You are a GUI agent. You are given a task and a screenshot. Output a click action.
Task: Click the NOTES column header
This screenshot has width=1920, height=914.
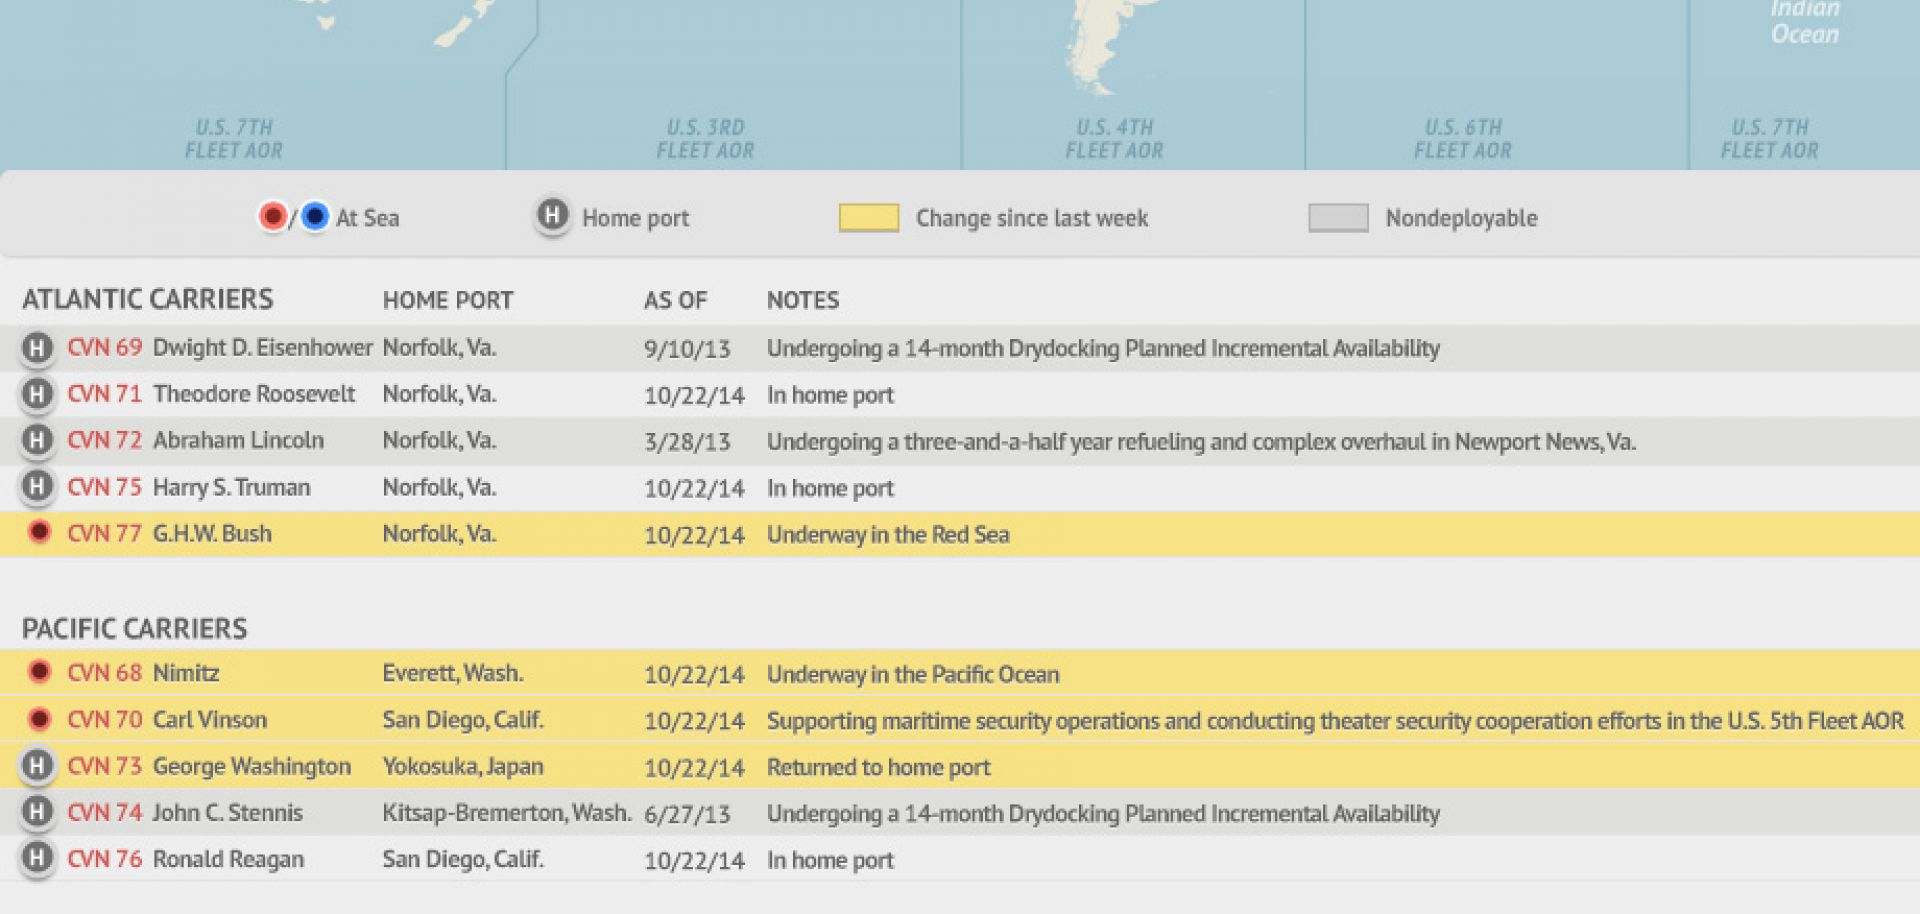pos(803,300)
